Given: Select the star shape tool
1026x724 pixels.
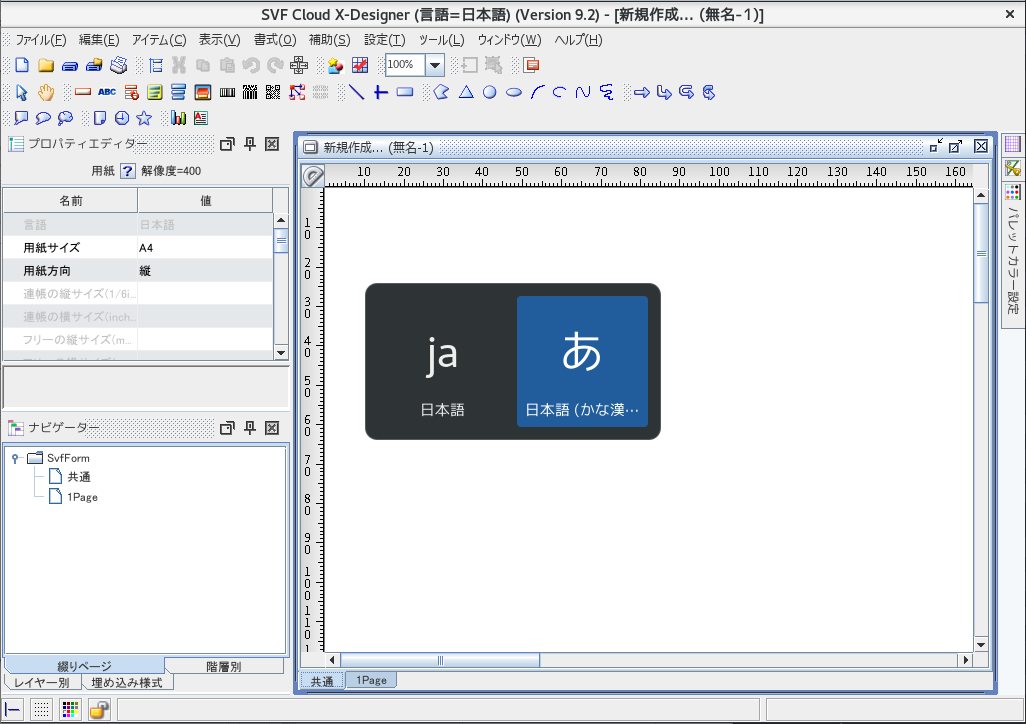Looking at the screenshot, I should (144, 118).
